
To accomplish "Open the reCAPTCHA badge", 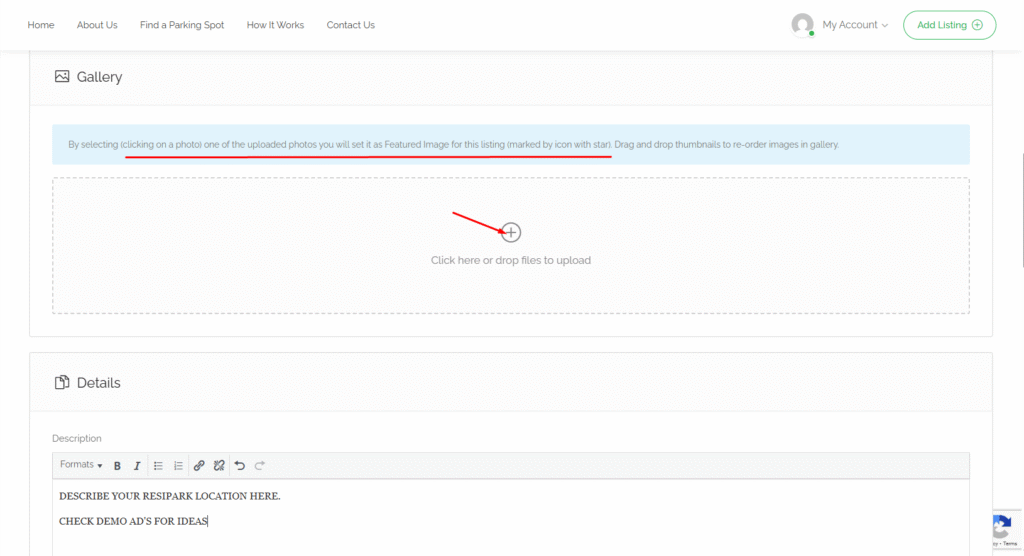I will click(1005, 528).
